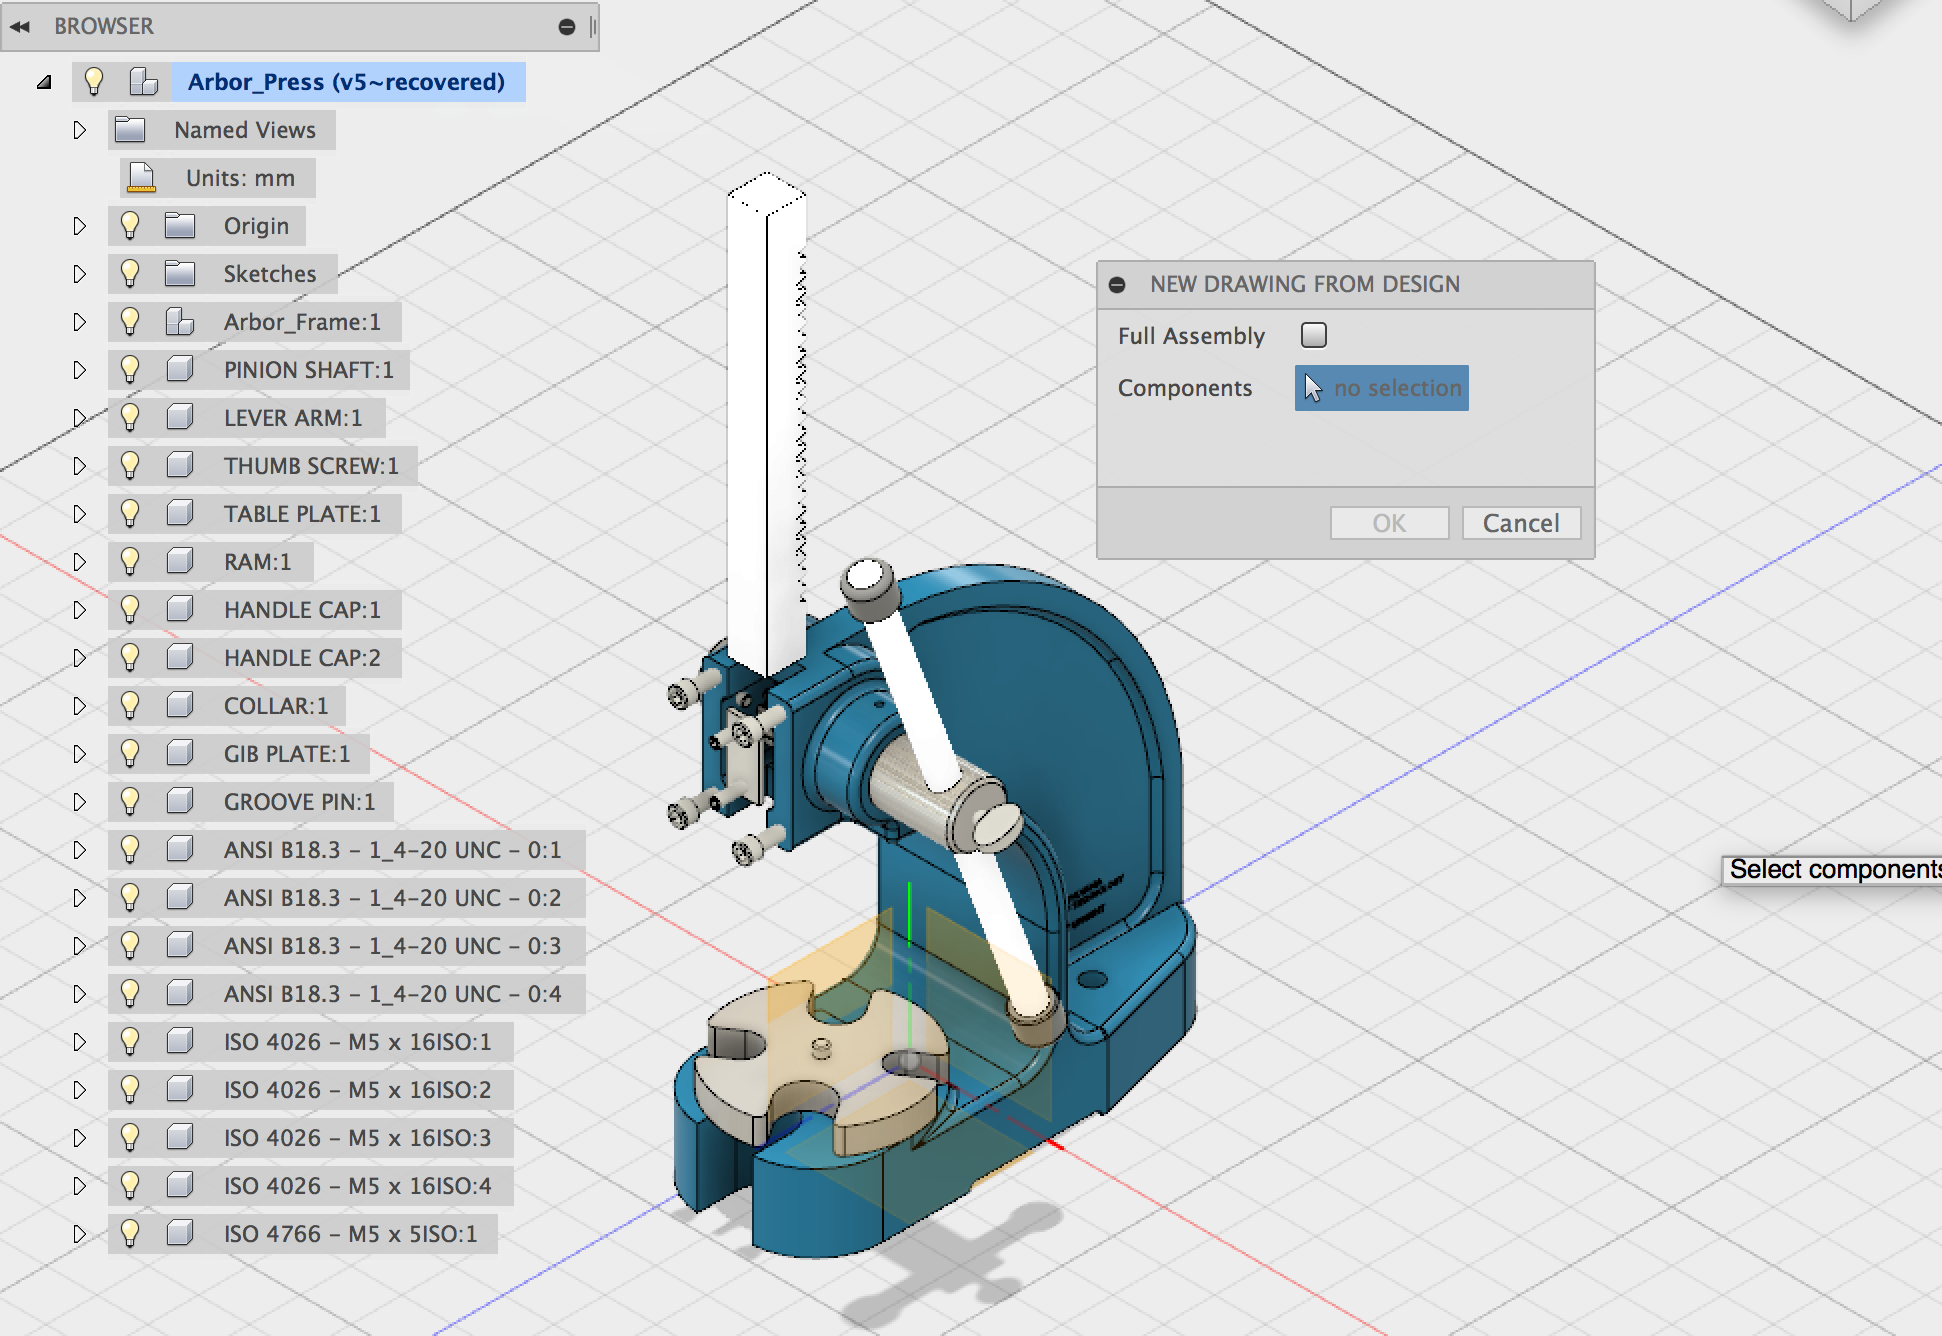The image size is (1942, 1336).
Task: Click the GIB PLATE:1 component icon
Action: click(180, 753)
